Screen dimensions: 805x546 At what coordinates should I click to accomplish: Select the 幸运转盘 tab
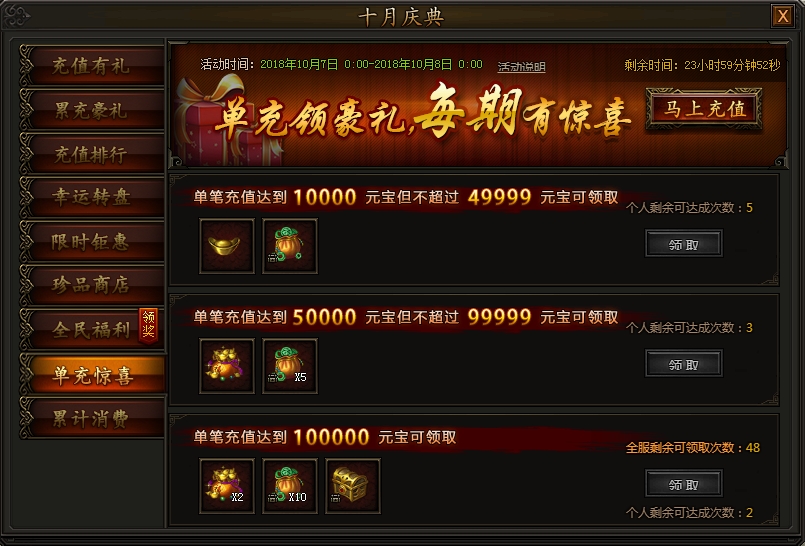pos(92,198)
